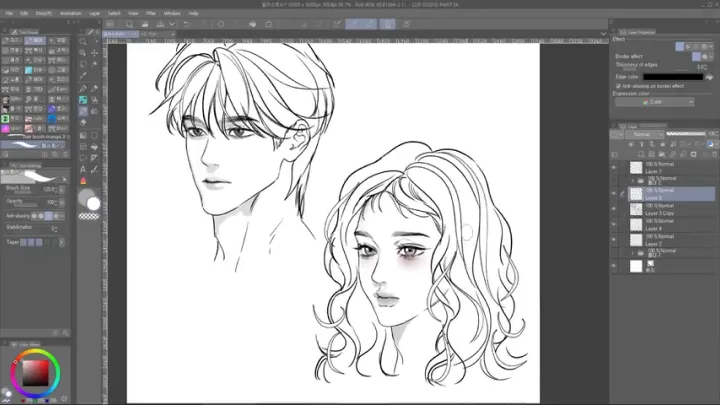Click the Lock layer icon
The height and width of the screenshot is (405, 720).
point(663,144)
